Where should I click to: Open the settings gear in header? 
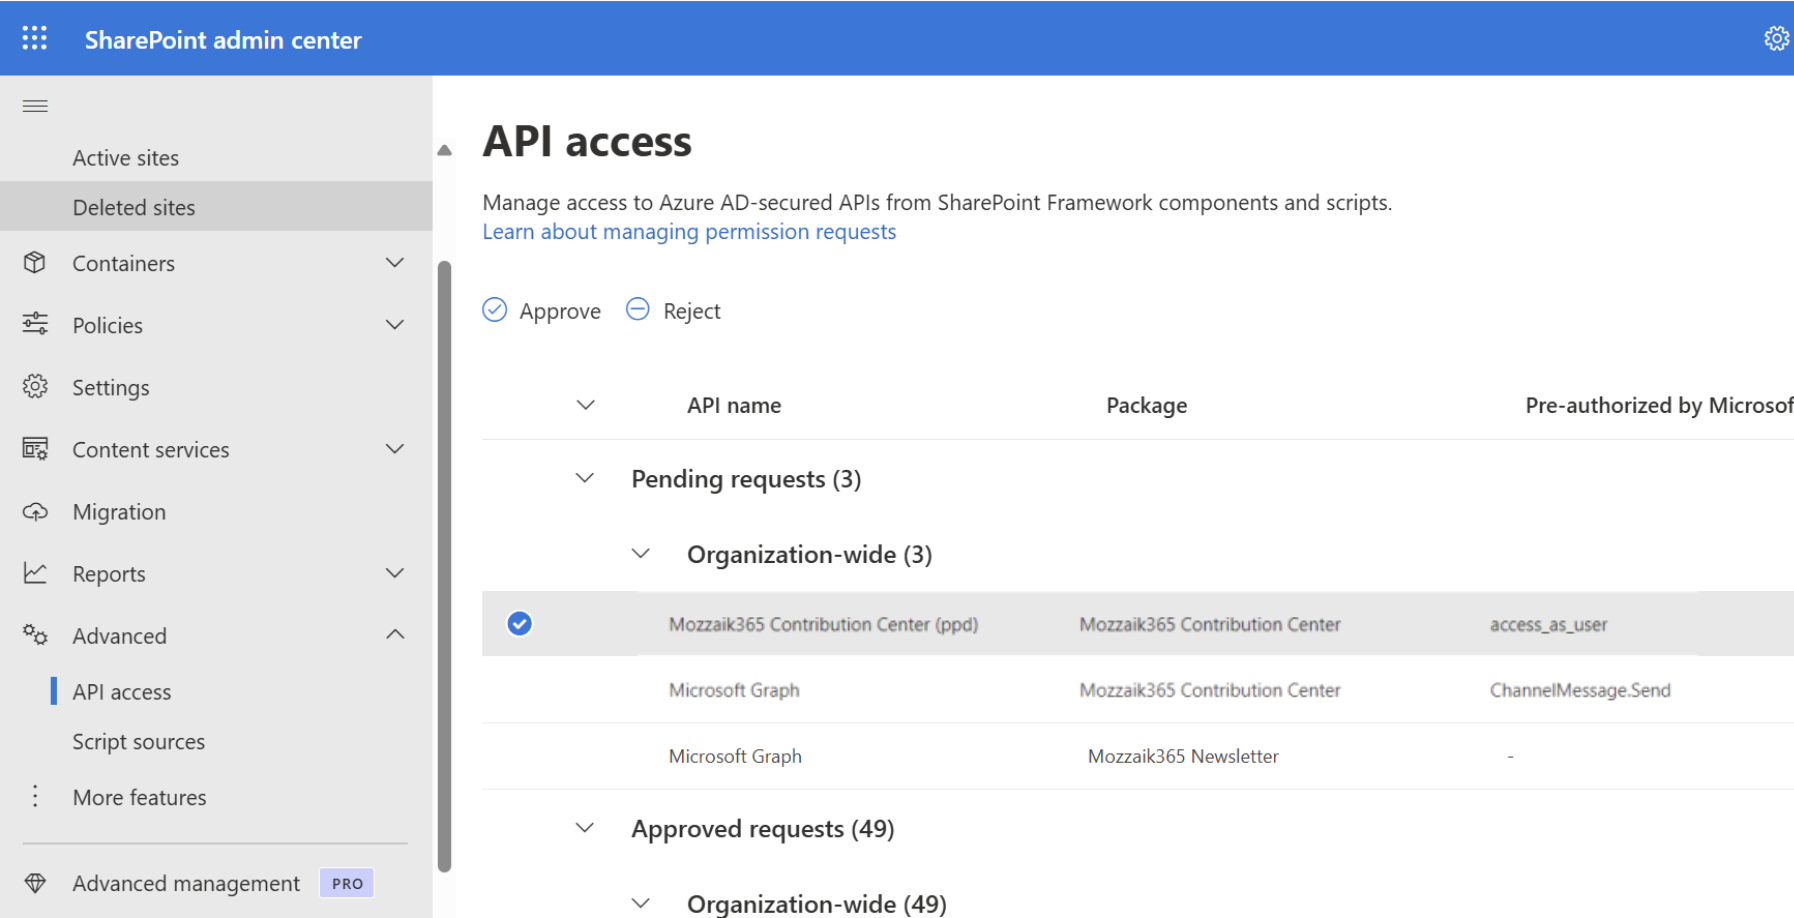tap(1776, 39)
